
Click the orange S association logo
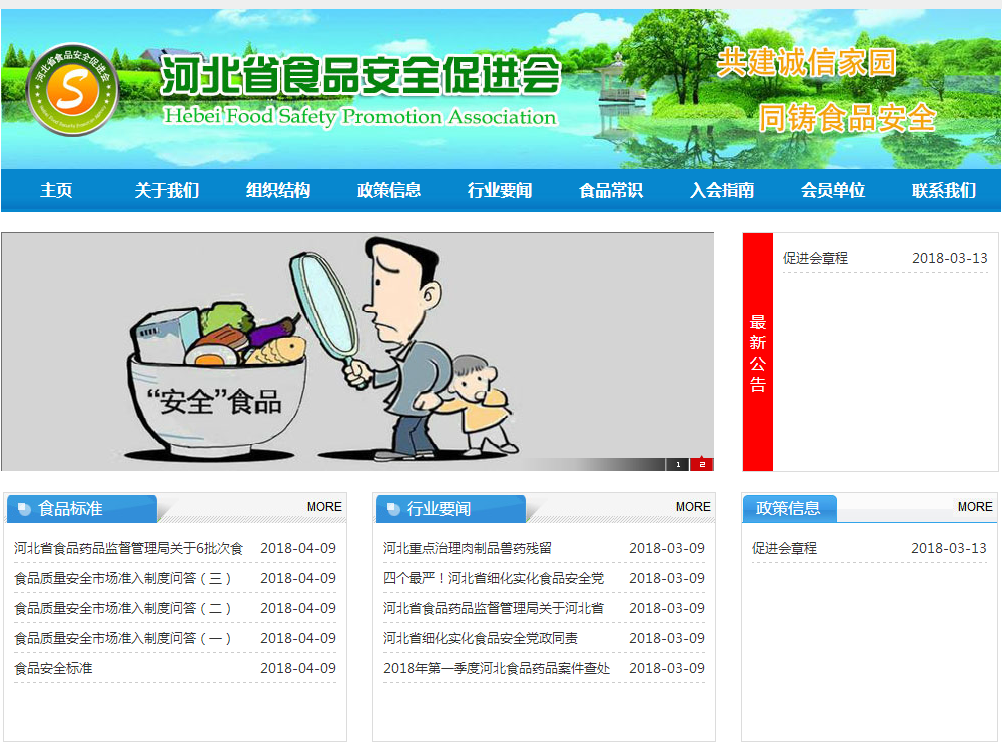pyautogui.click(x=72, y=89)
